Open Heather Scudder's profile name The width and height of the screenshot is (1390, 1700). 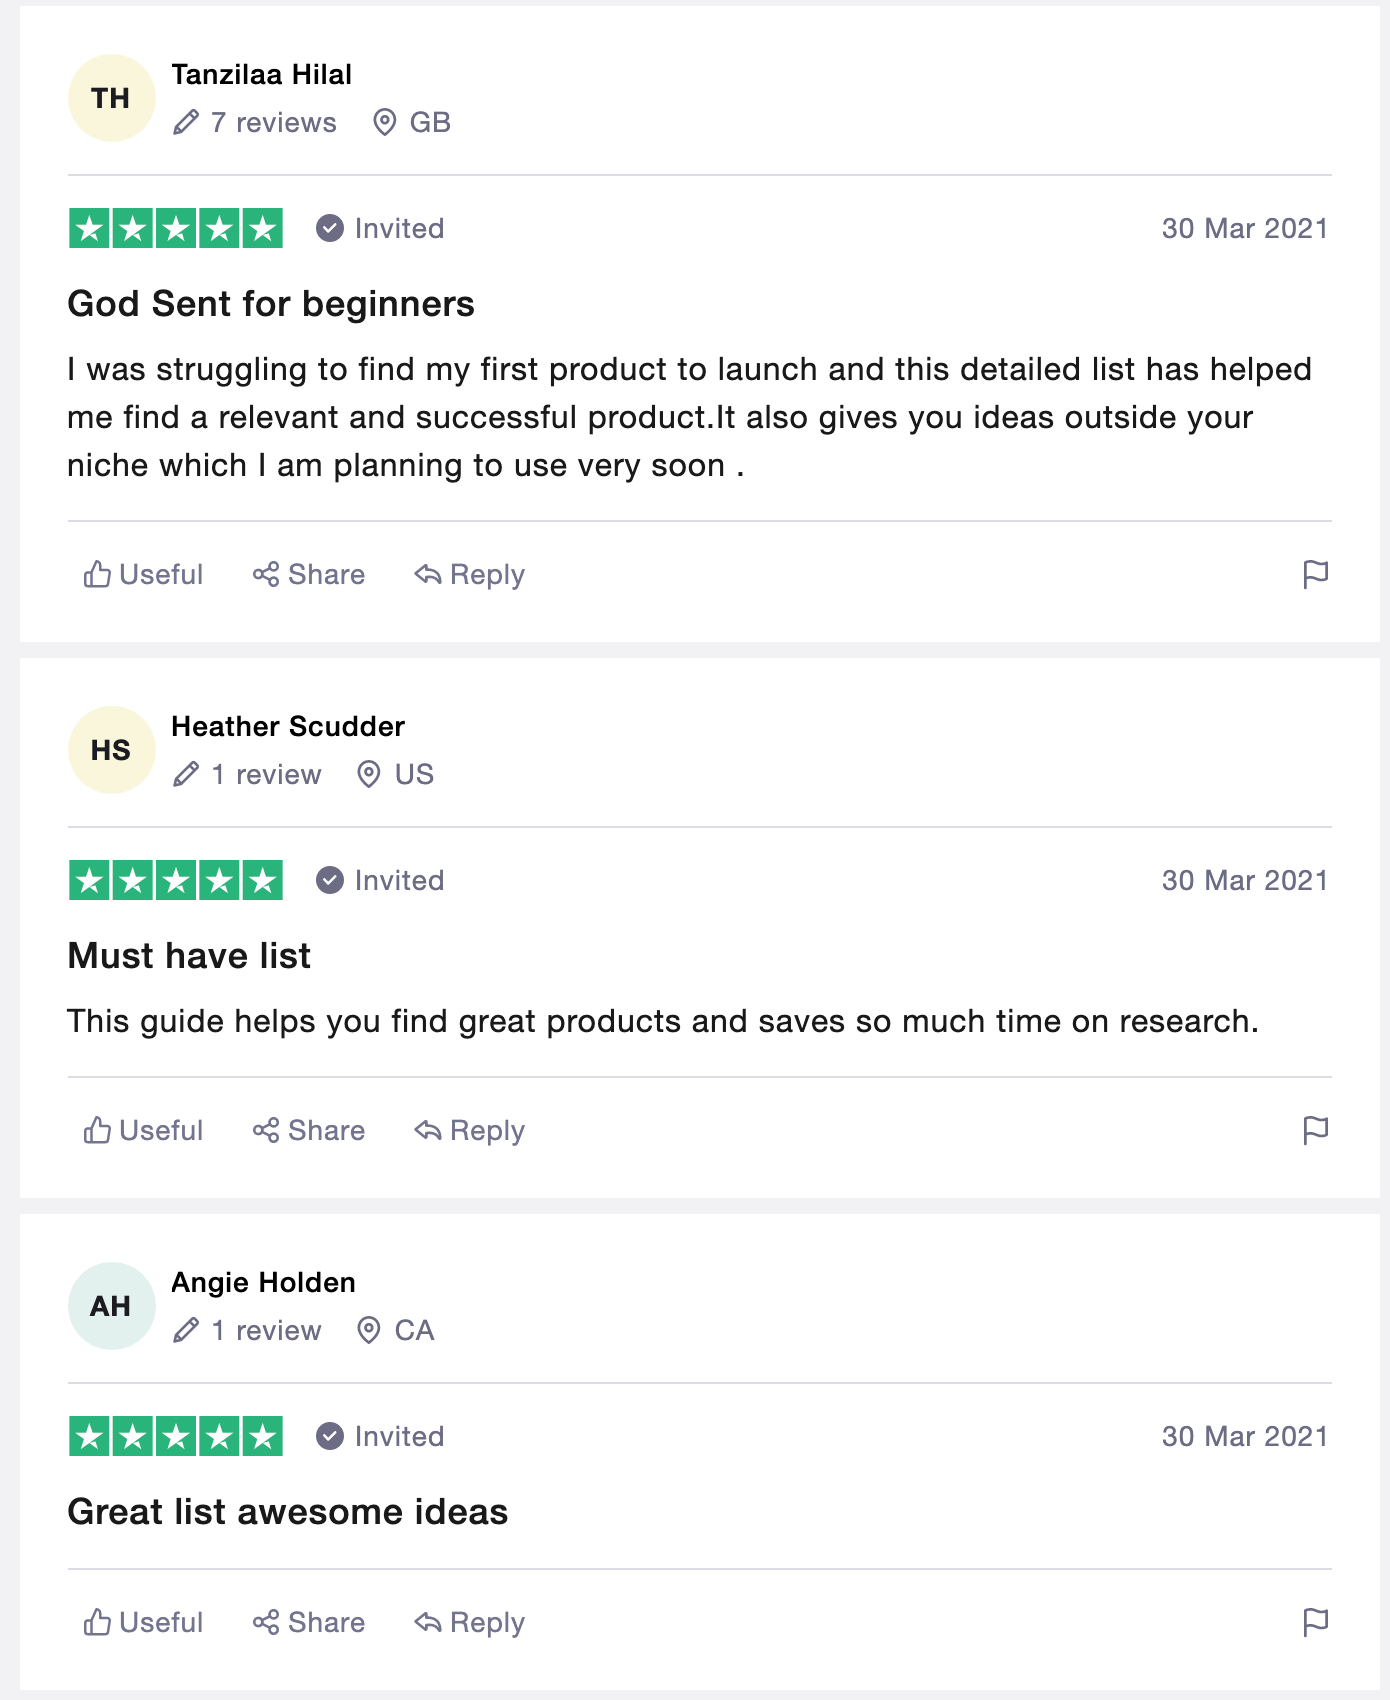(288, 726)
